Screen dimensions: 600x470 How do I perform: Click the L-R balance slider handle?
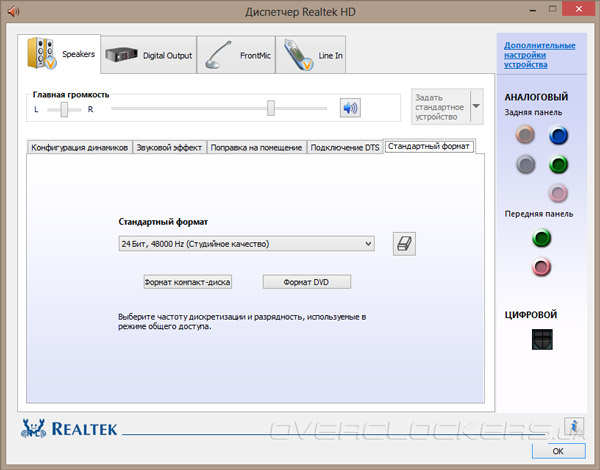[64, 109]
